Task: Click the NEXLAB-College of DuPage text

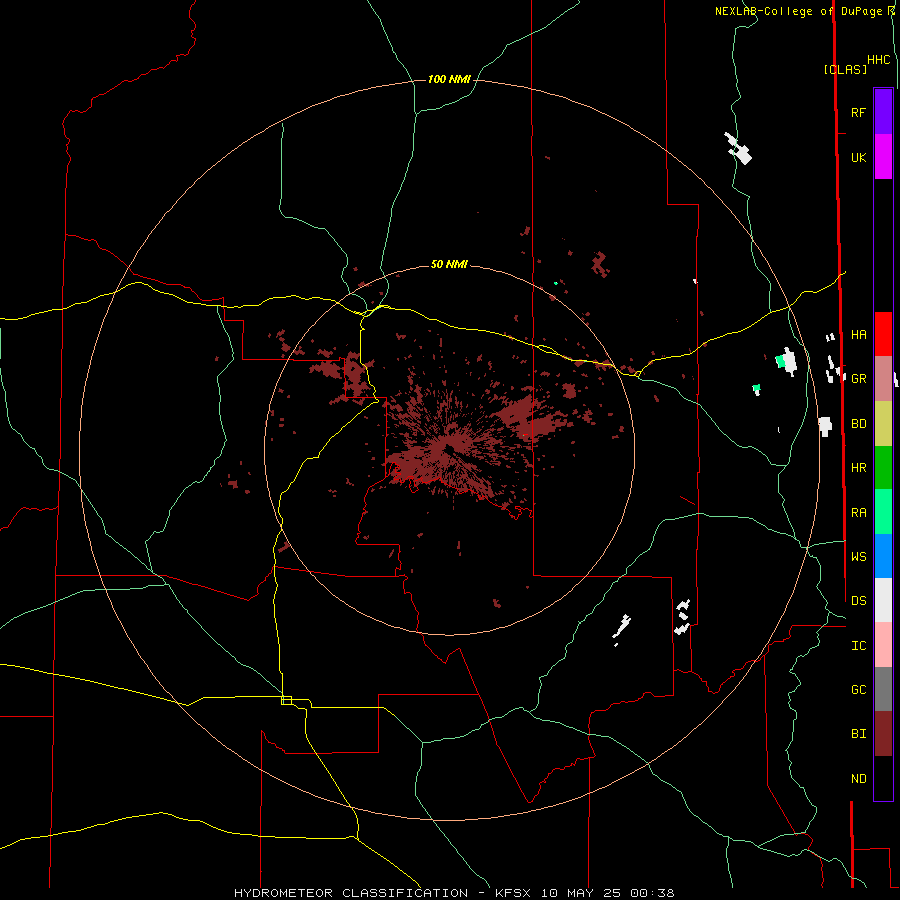Action: [x=798, y=11]
